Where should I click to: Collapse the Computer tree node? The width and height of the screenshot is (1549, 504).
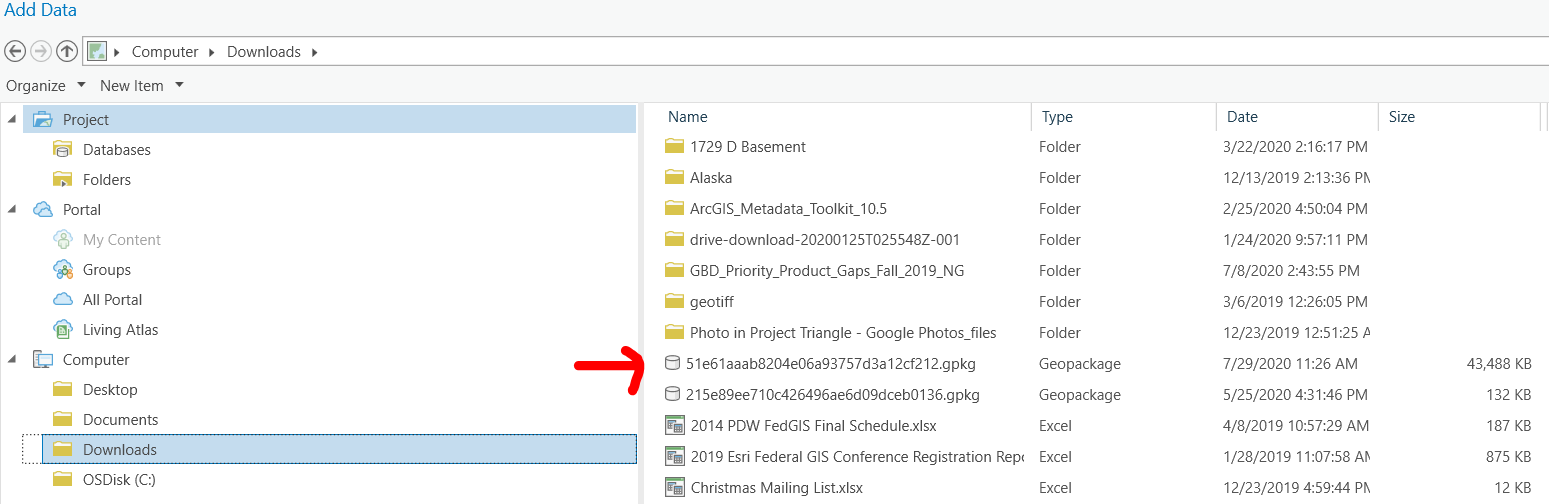tap(12, 359)
